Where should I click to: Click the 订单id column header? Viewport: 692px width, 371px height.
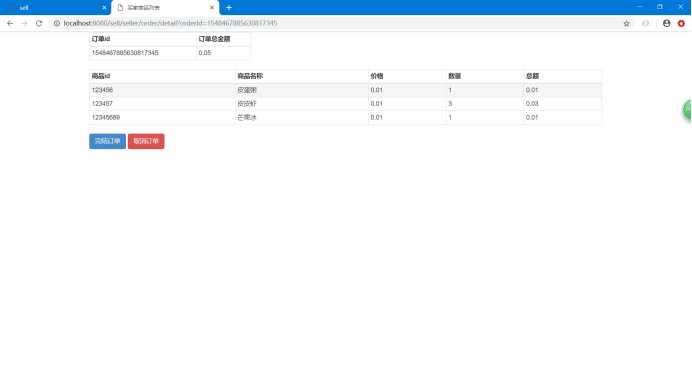tap(143, 39)
